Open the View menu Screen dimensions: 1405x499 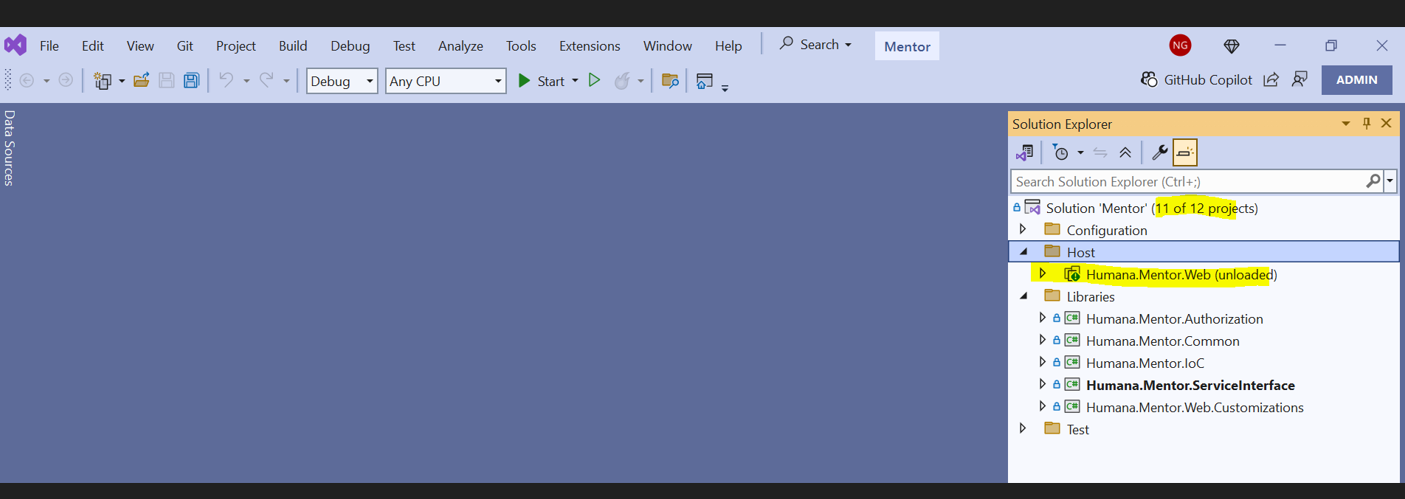click(140, 46)
